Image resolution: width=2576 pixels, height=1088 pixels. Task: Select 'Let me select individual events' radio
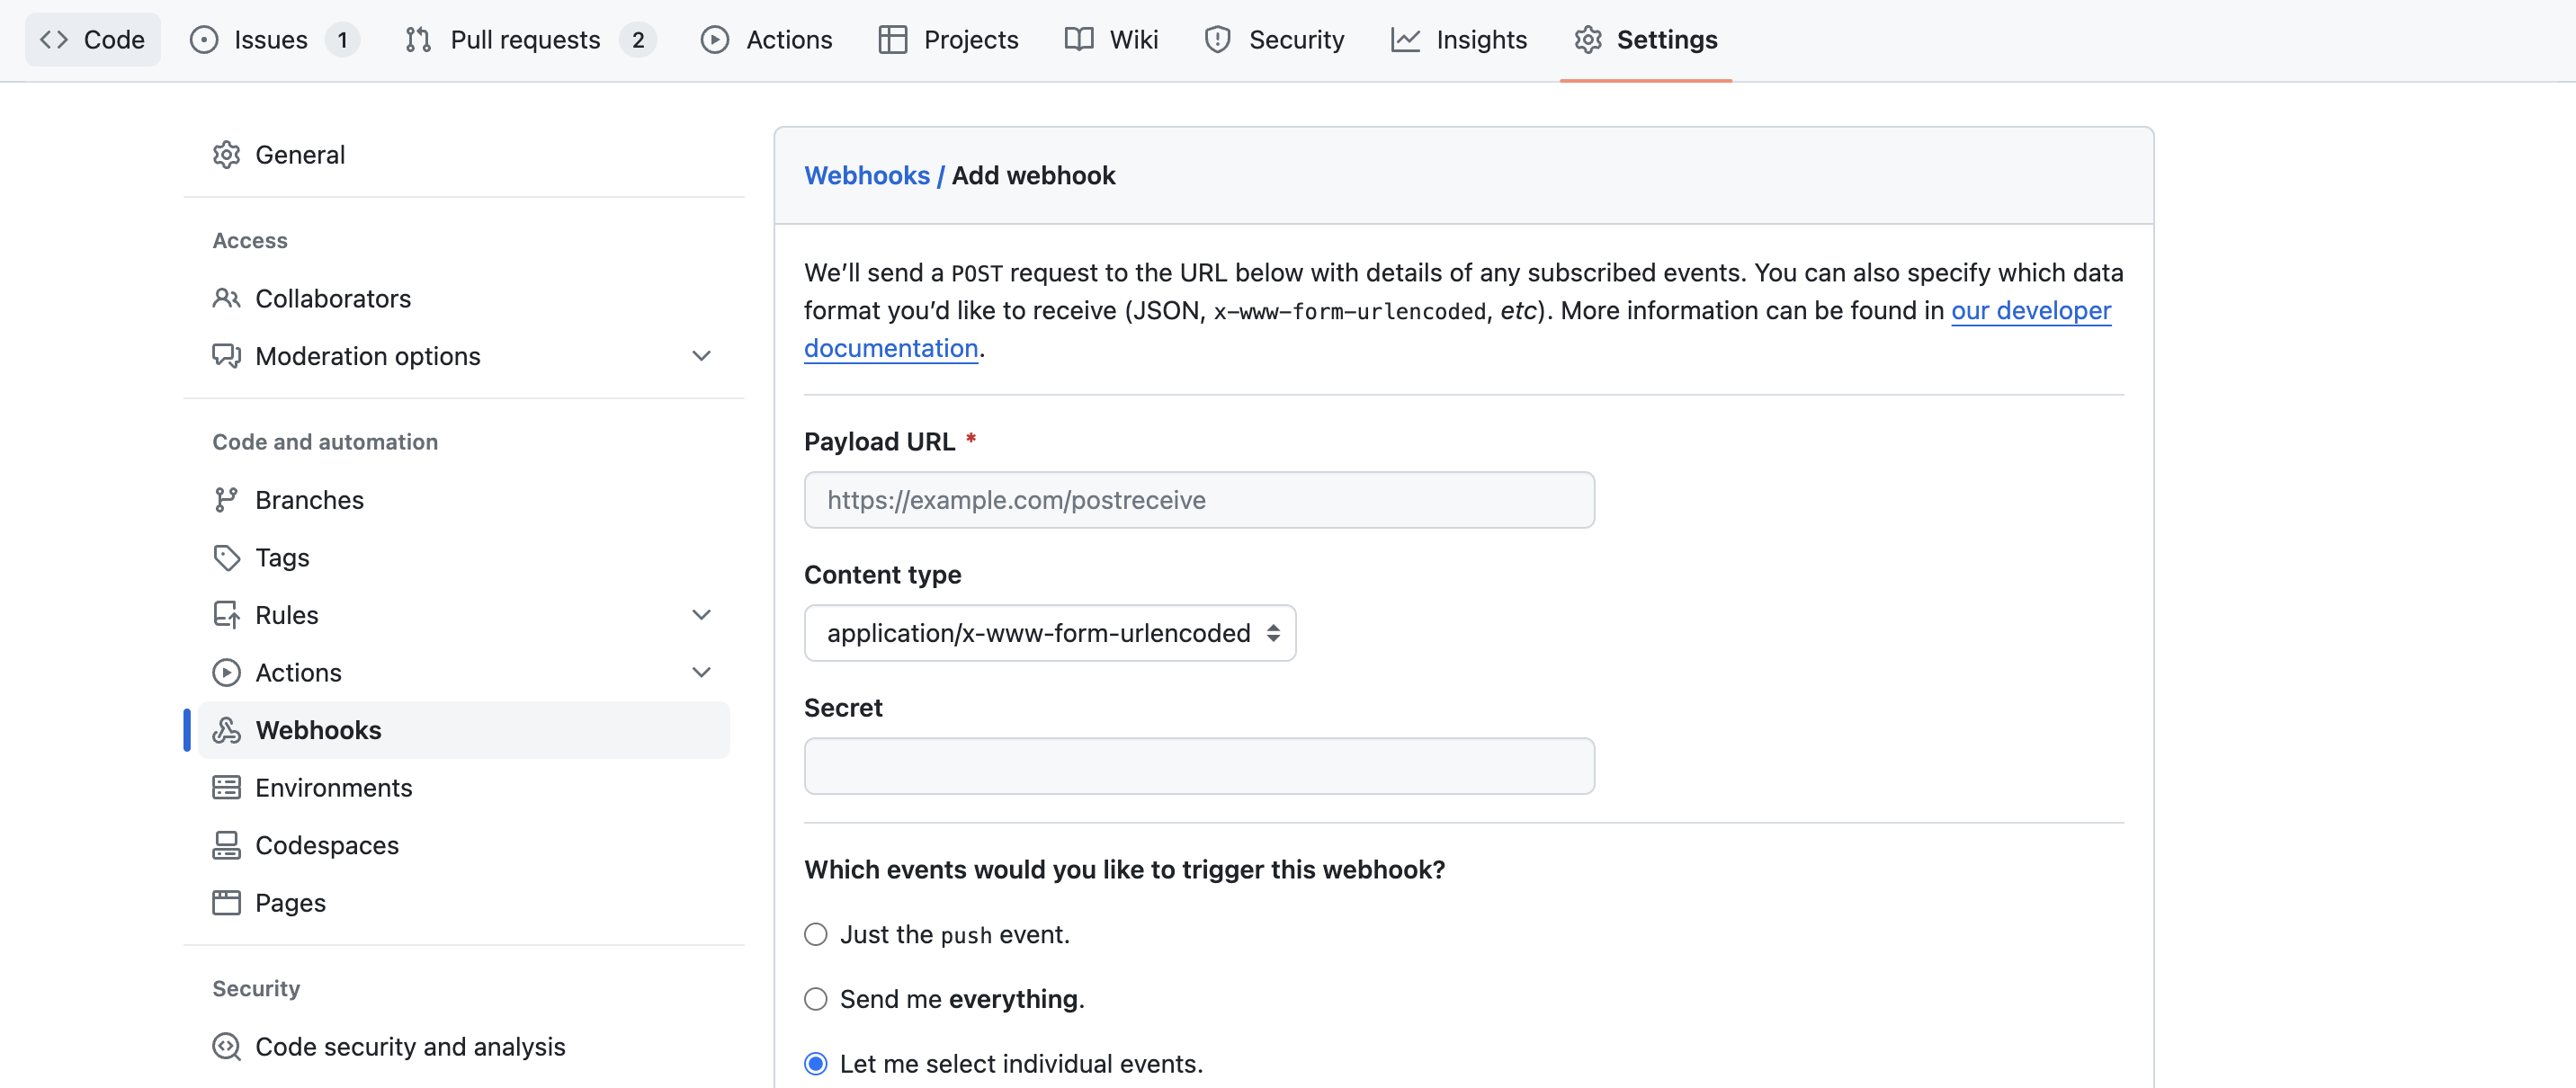tap(816, 1064)
